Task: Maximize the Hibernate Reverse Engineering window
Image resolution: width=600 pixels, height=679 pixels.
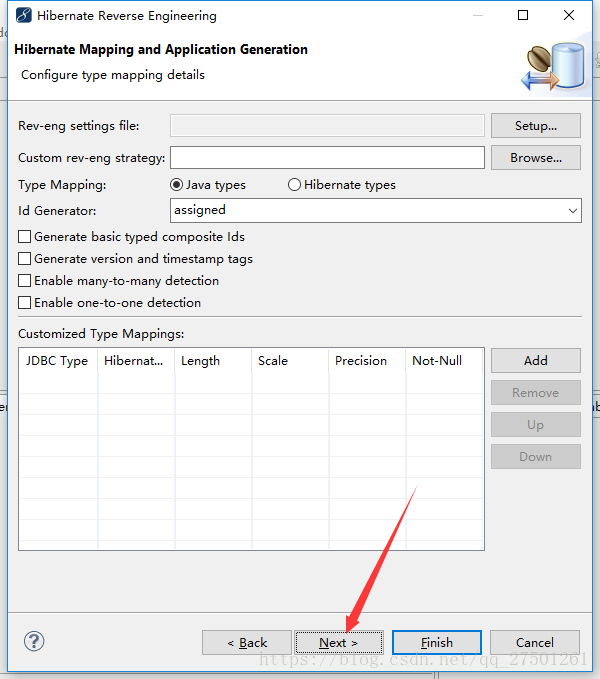Action: point(523,15)
